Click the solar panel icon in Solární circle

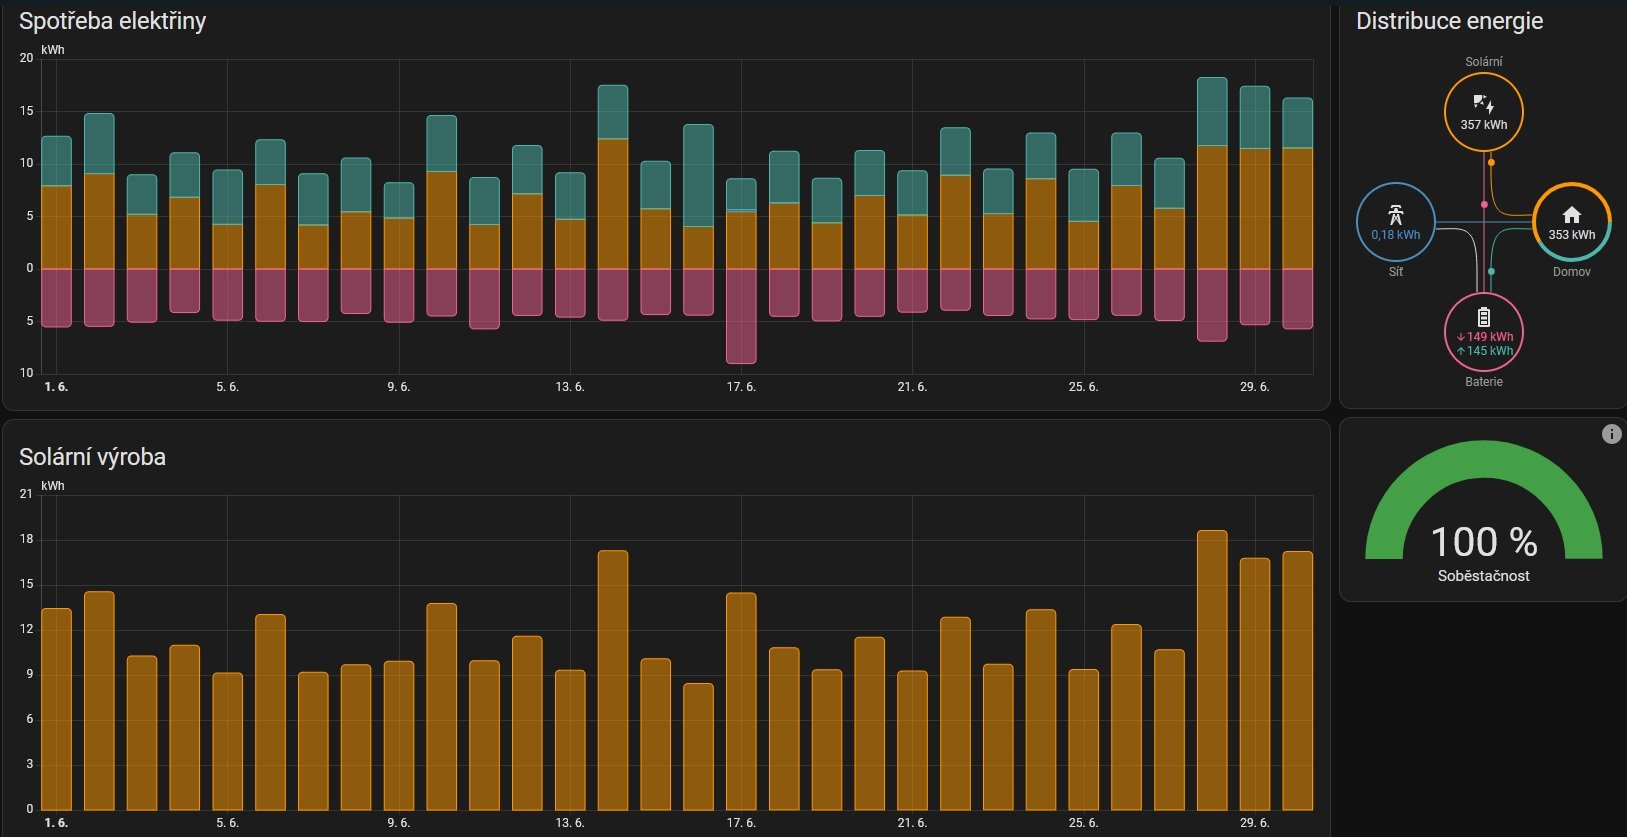pos(1484,104)
